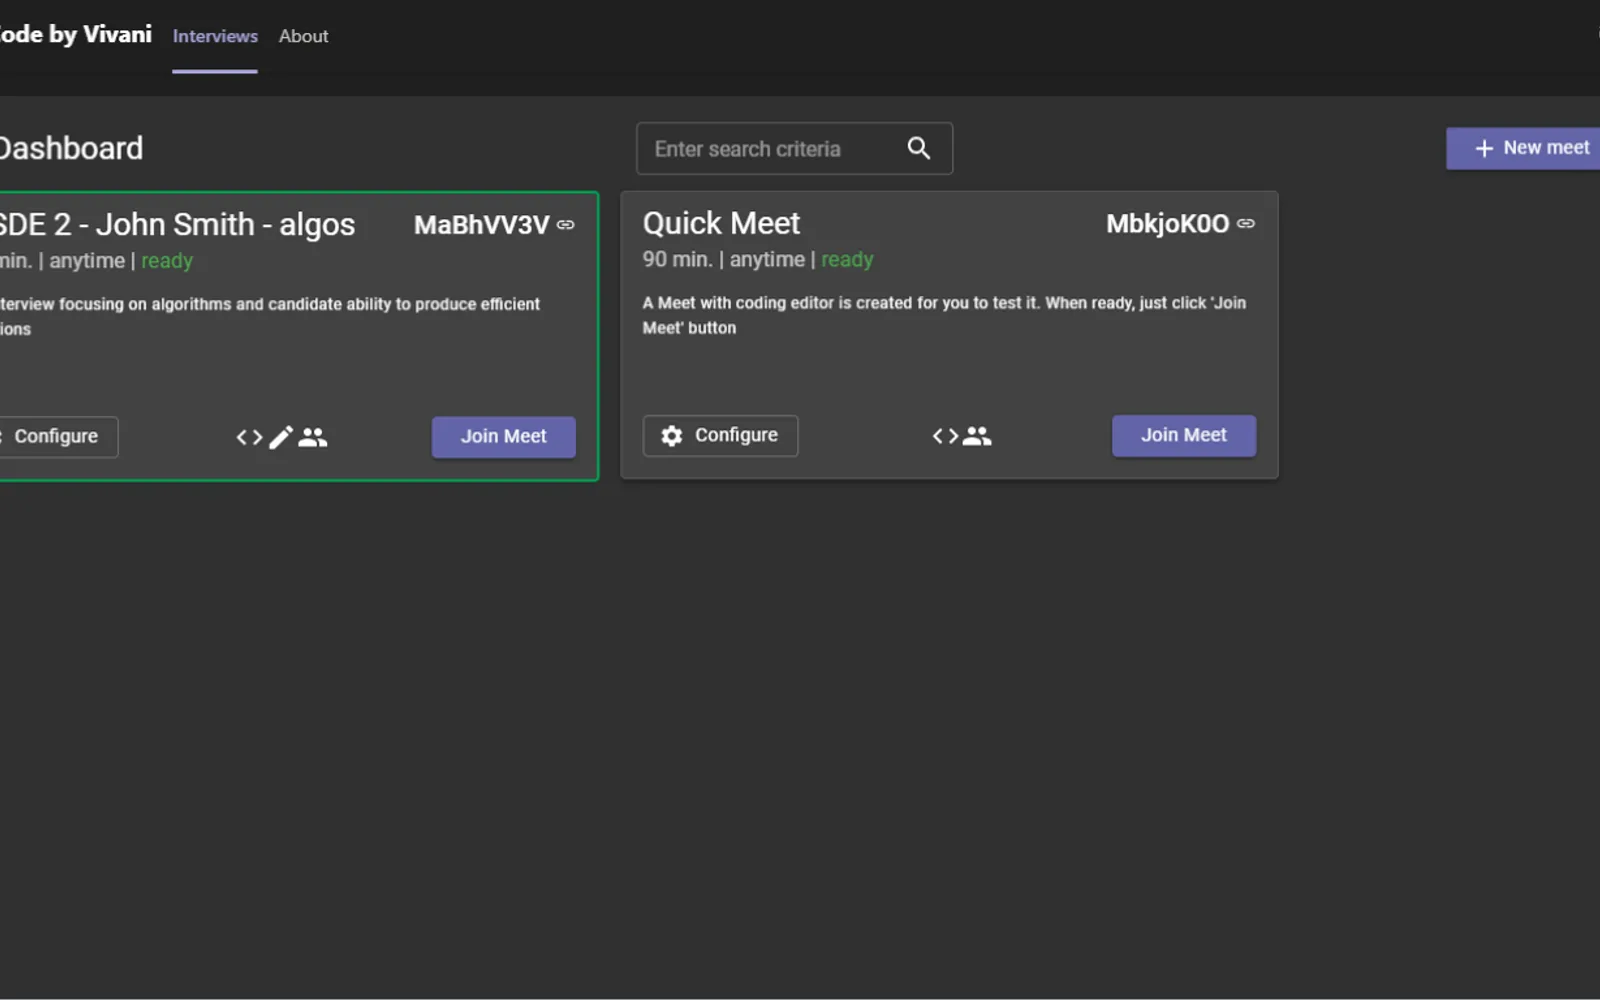Join Meet on Quick Meet card
The image size is (1600, 1000).
tap(1184, 435)
